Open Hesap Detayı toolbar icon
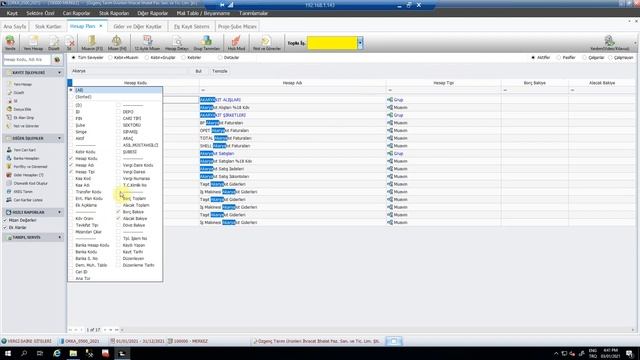 [177, 42]
